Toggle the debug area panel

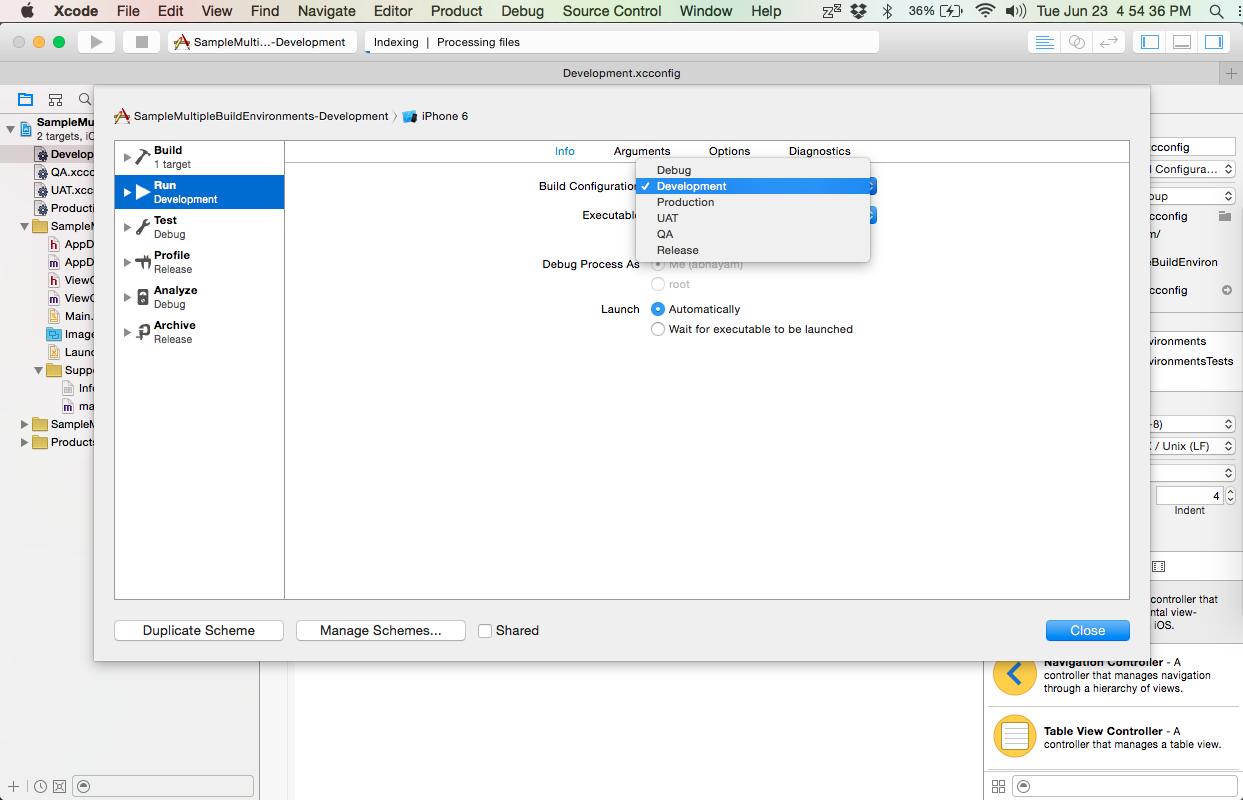point(1182,42)
